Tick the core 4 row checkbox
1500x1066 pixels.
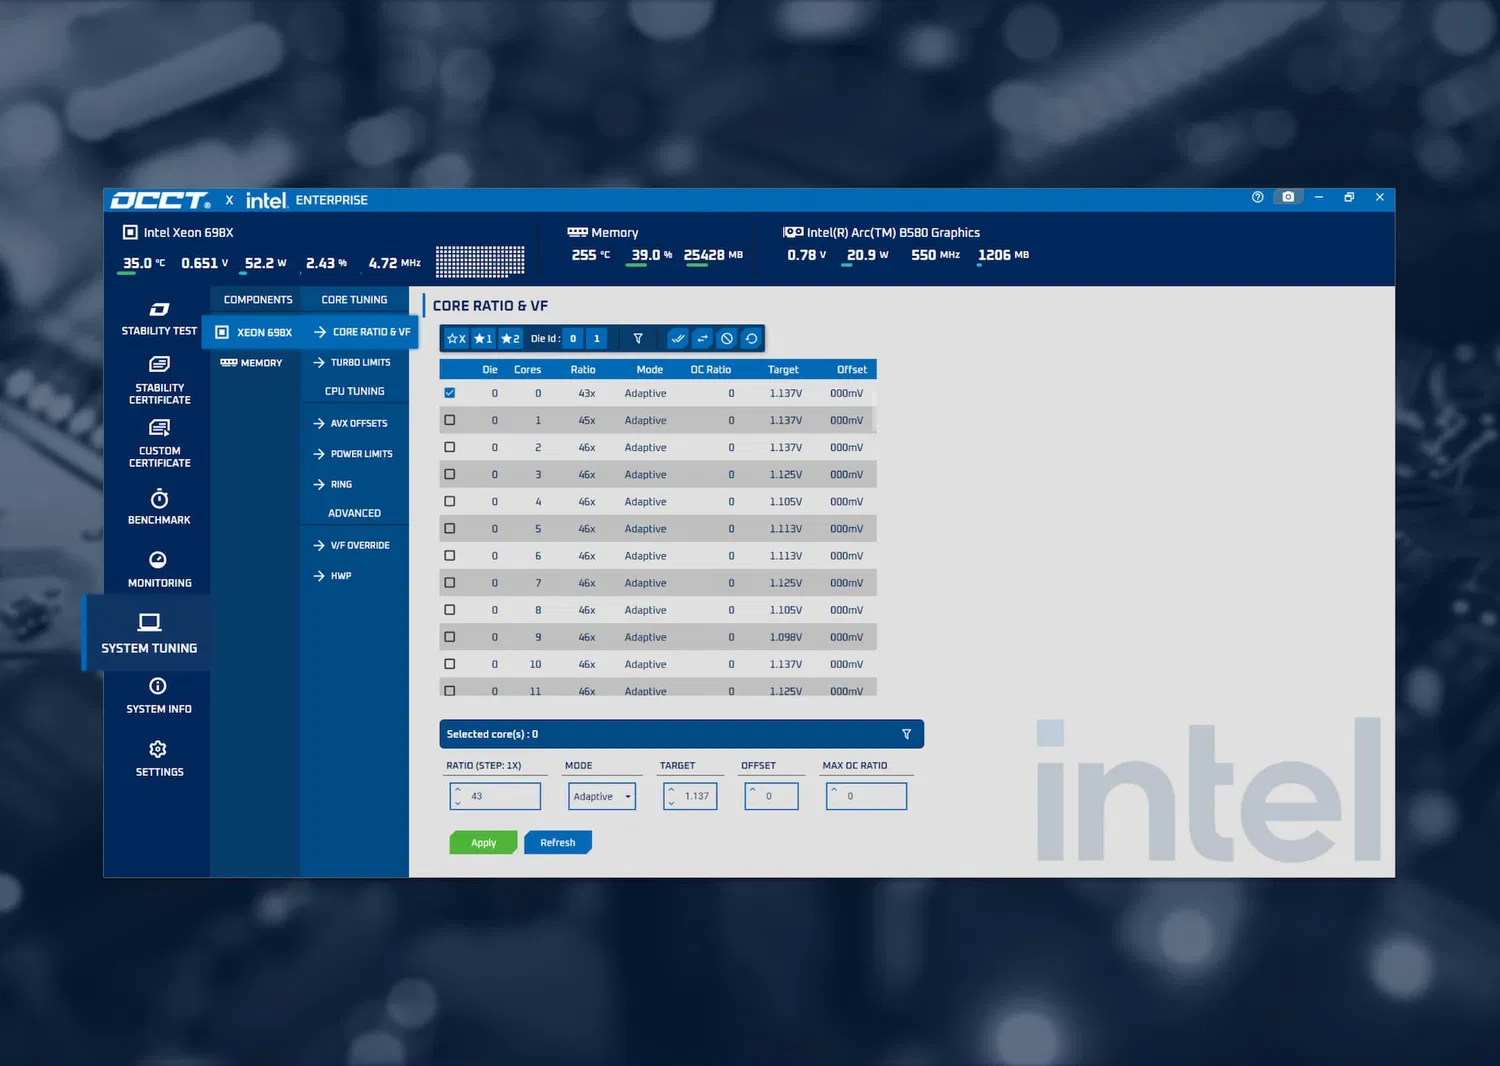point(450,501)
